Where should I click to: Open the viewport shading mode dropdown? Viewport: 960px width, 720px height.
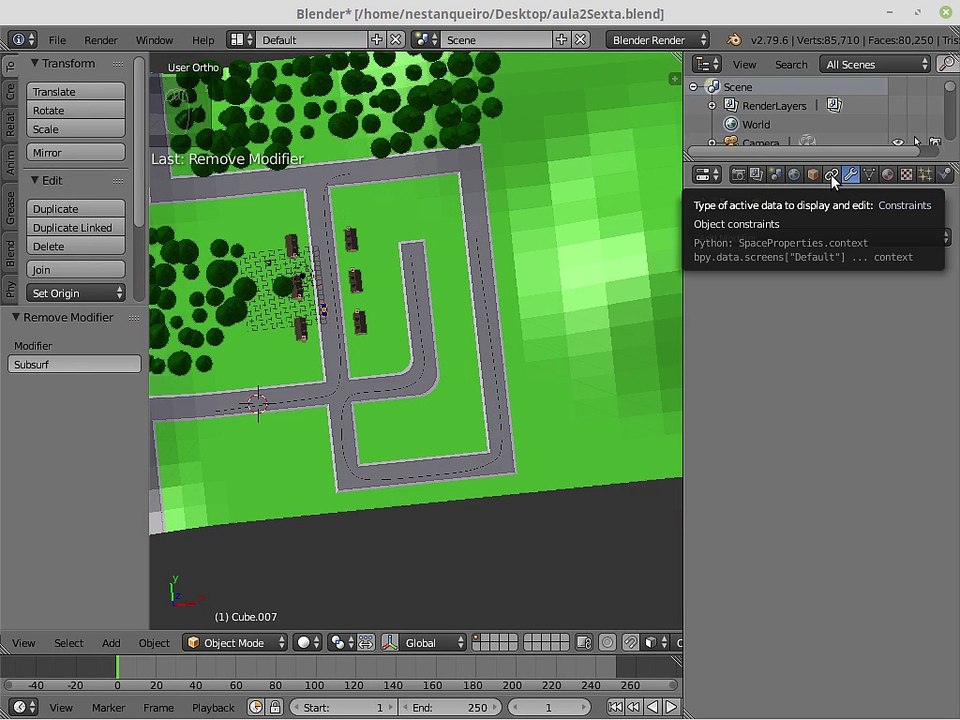click(x=308, y=642)
